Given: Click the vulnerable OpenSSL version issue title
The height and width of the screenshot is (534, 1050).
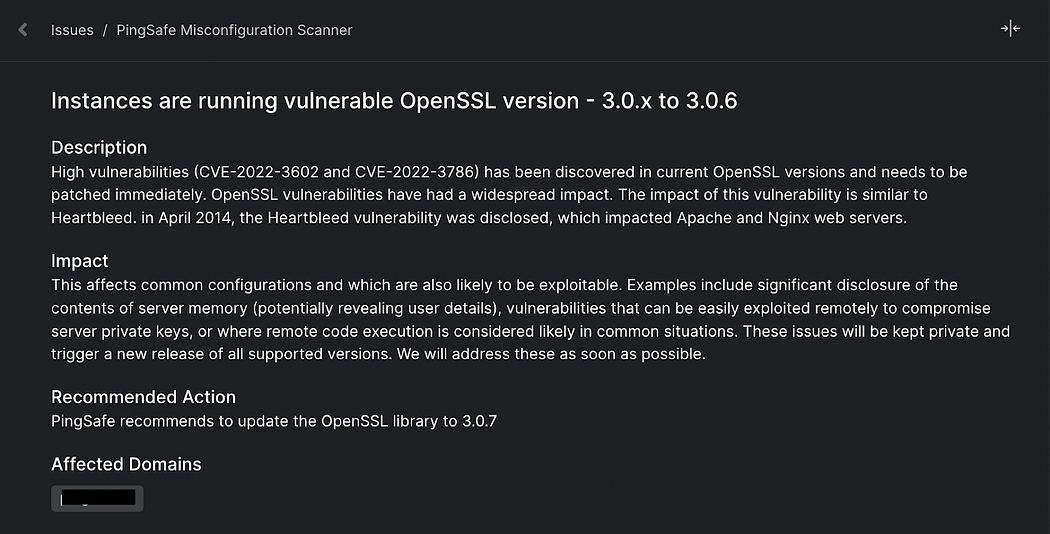Looking at the screenshot, I should (394, 101).
